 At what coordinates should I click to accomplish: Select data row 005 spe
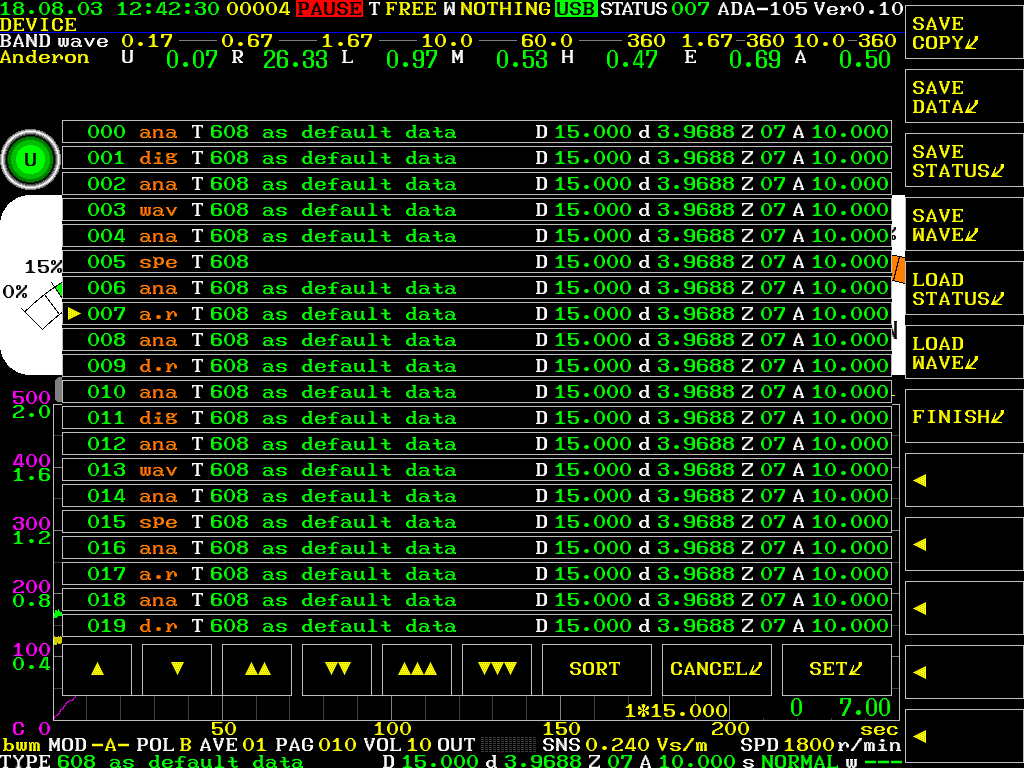pyautogui.click(x=477, y=262)
